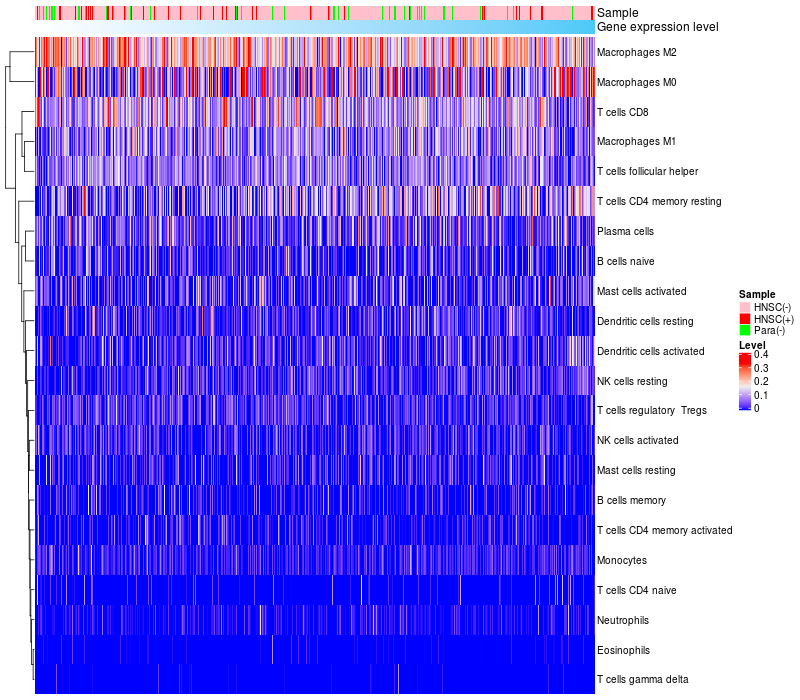Select the Macrophages M0 row label
The height and width of the screenshot is (700, 800).
pos(634,82)
